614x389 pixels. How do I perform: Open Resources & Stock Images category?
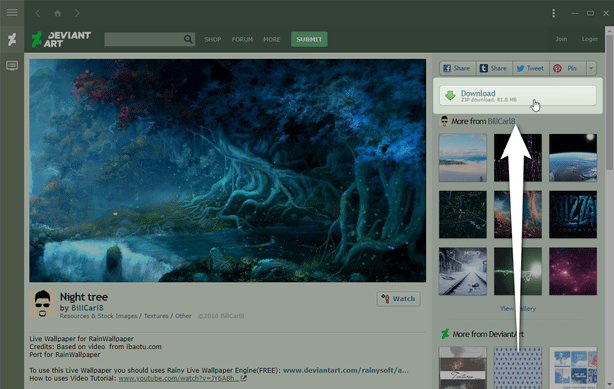pos(98,316)
